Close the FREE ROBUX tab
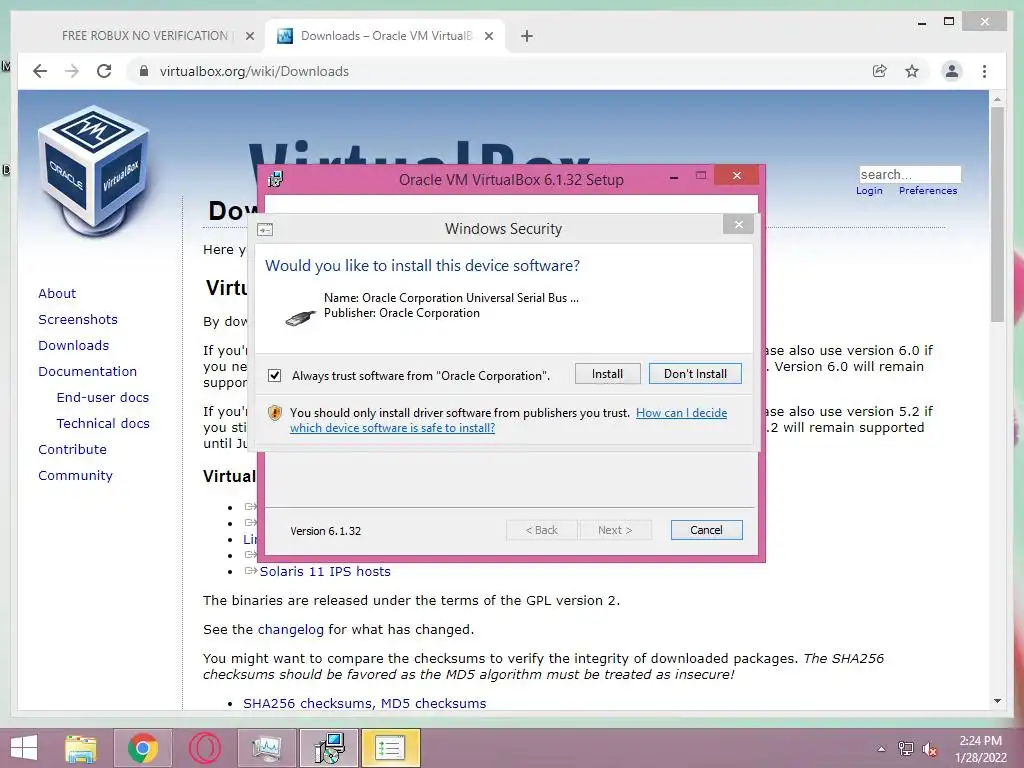 249,36
